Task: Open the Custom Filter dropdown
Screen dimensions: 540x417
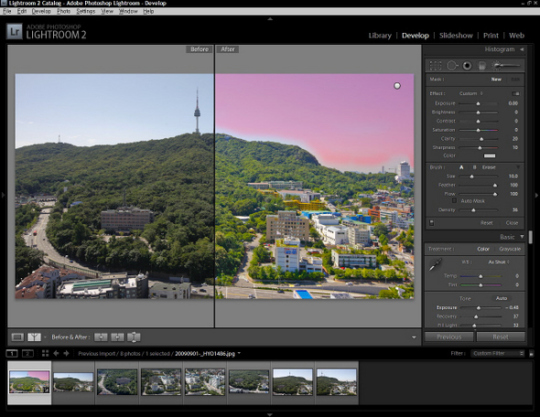Action: [x=498, y=353]
